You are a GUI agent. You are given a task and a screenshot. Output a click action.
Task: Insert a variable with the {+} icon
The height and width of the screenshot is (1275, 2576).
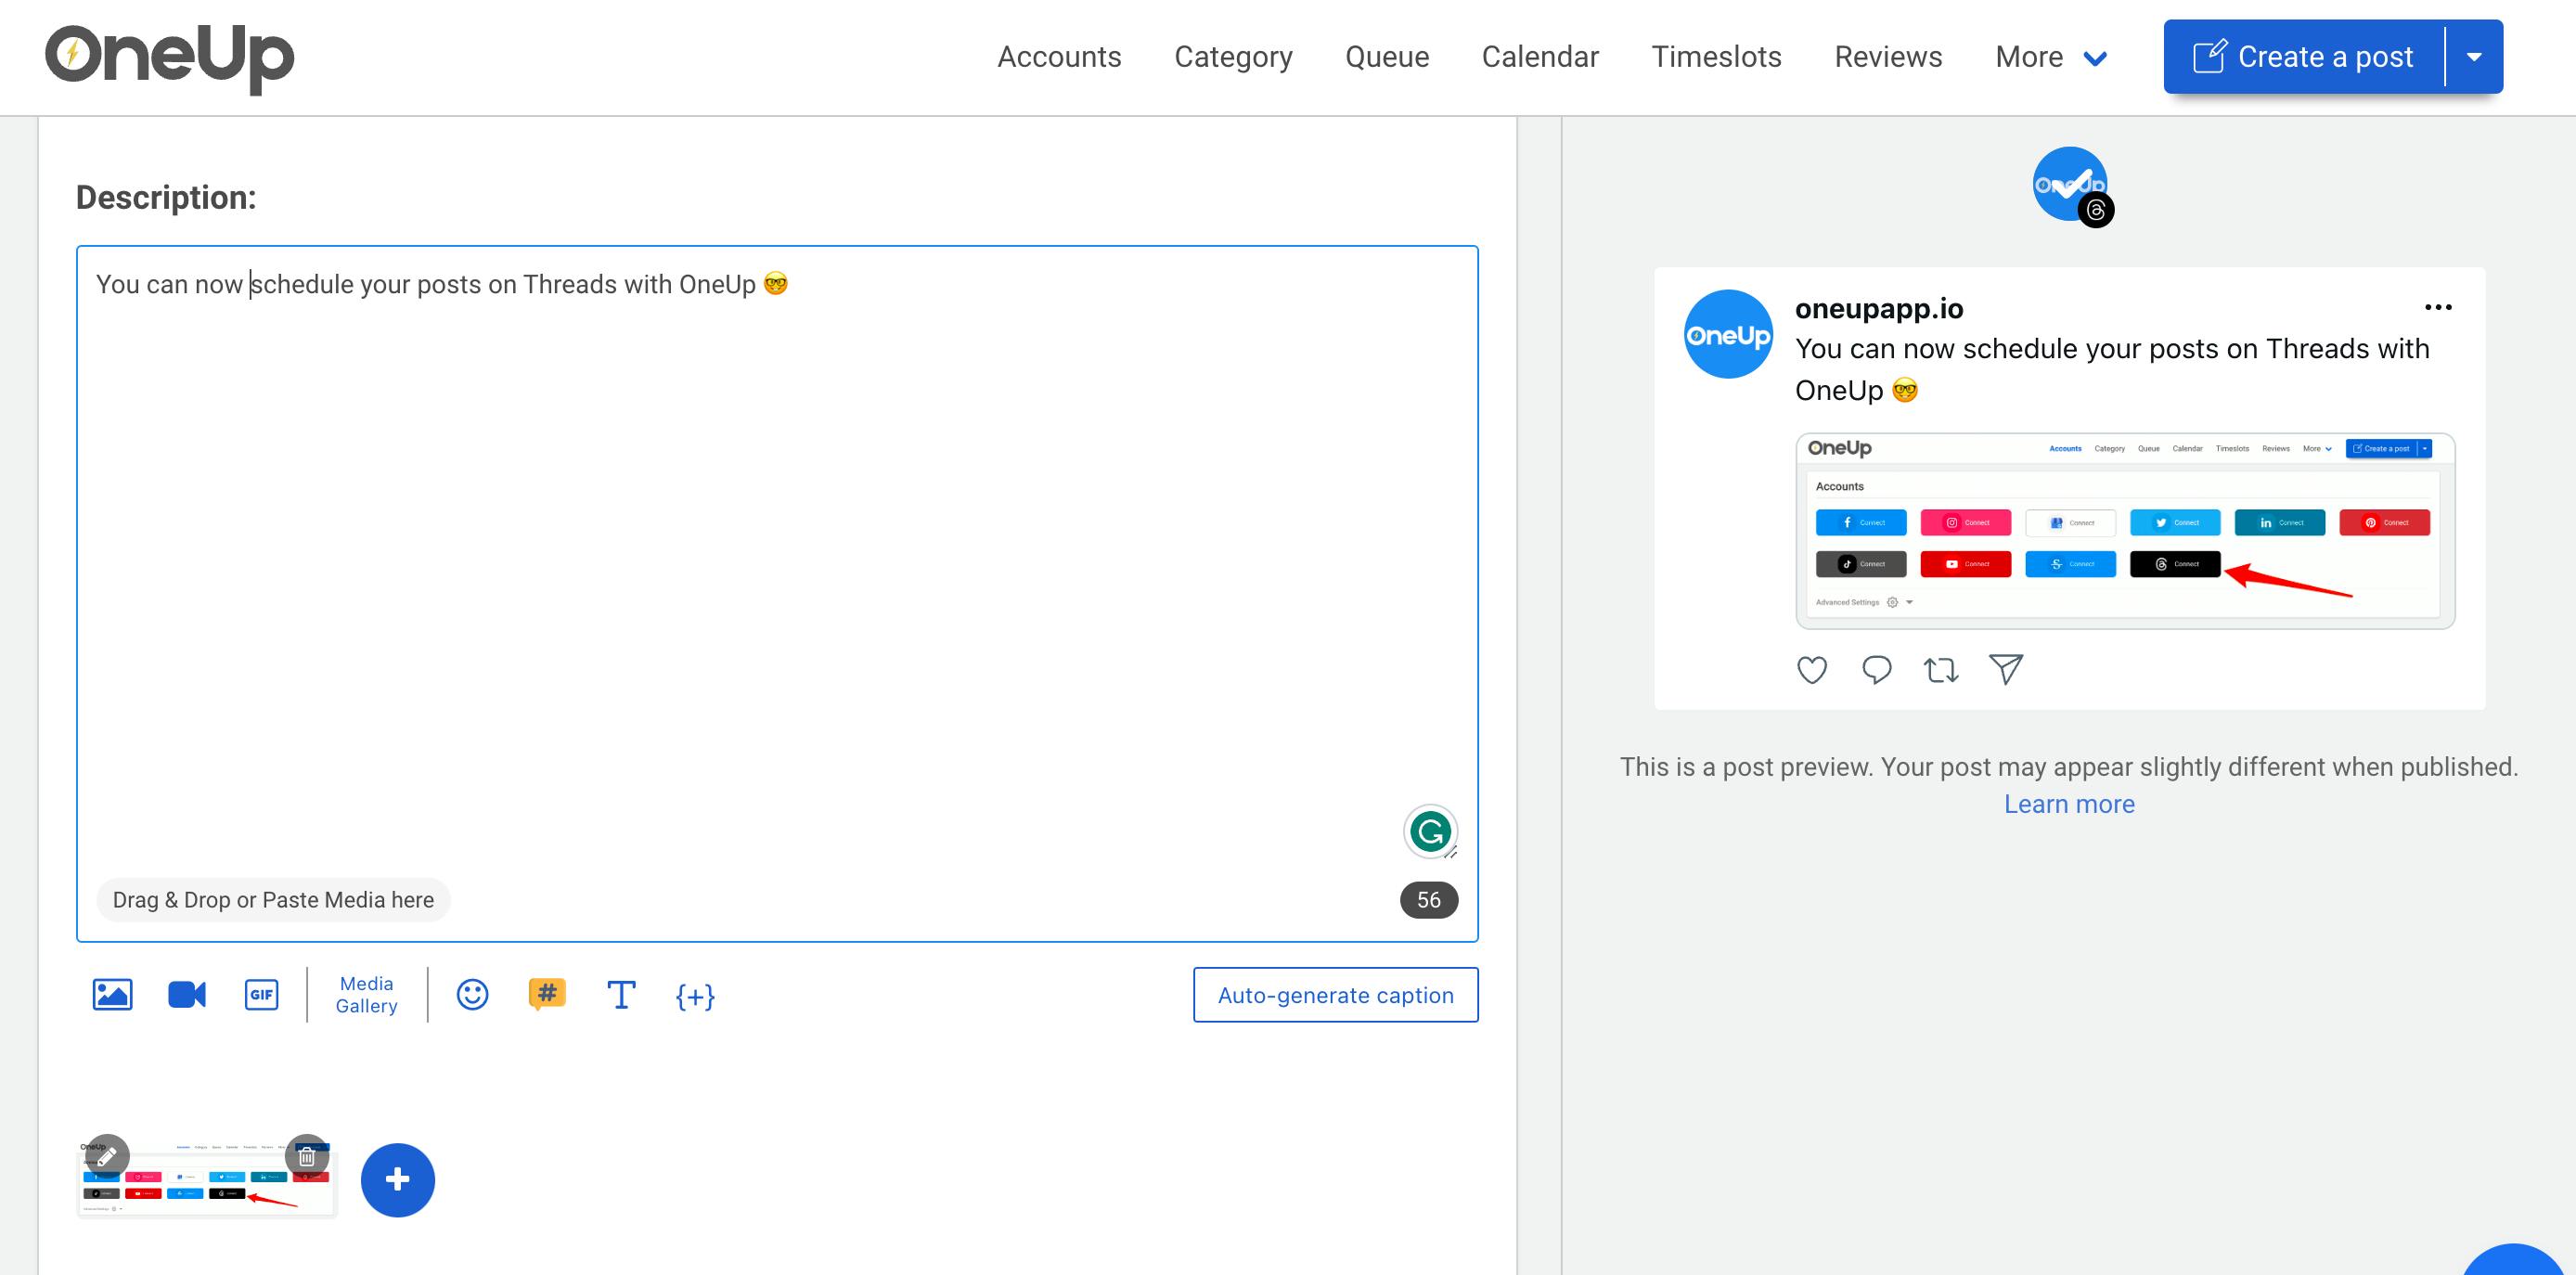tap(695, 996)
